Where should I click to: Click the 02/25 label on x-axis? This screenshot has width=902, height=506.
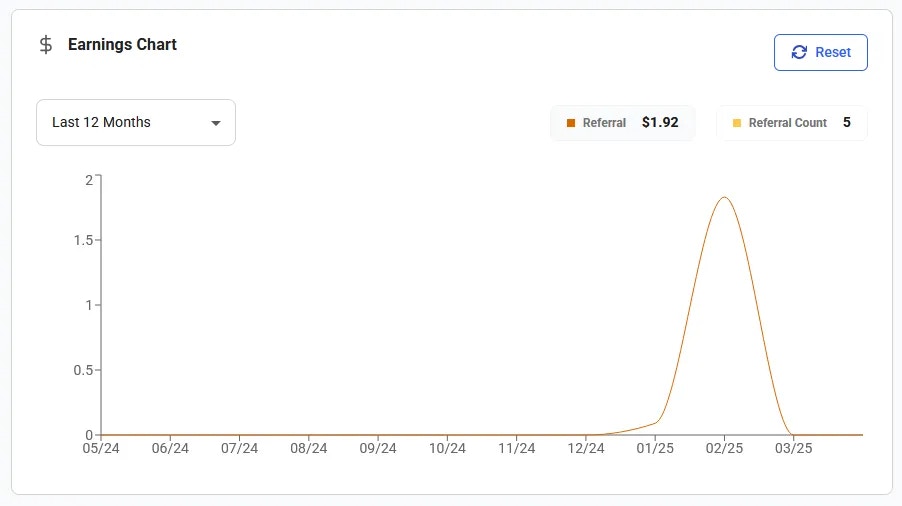pos(724,448)
